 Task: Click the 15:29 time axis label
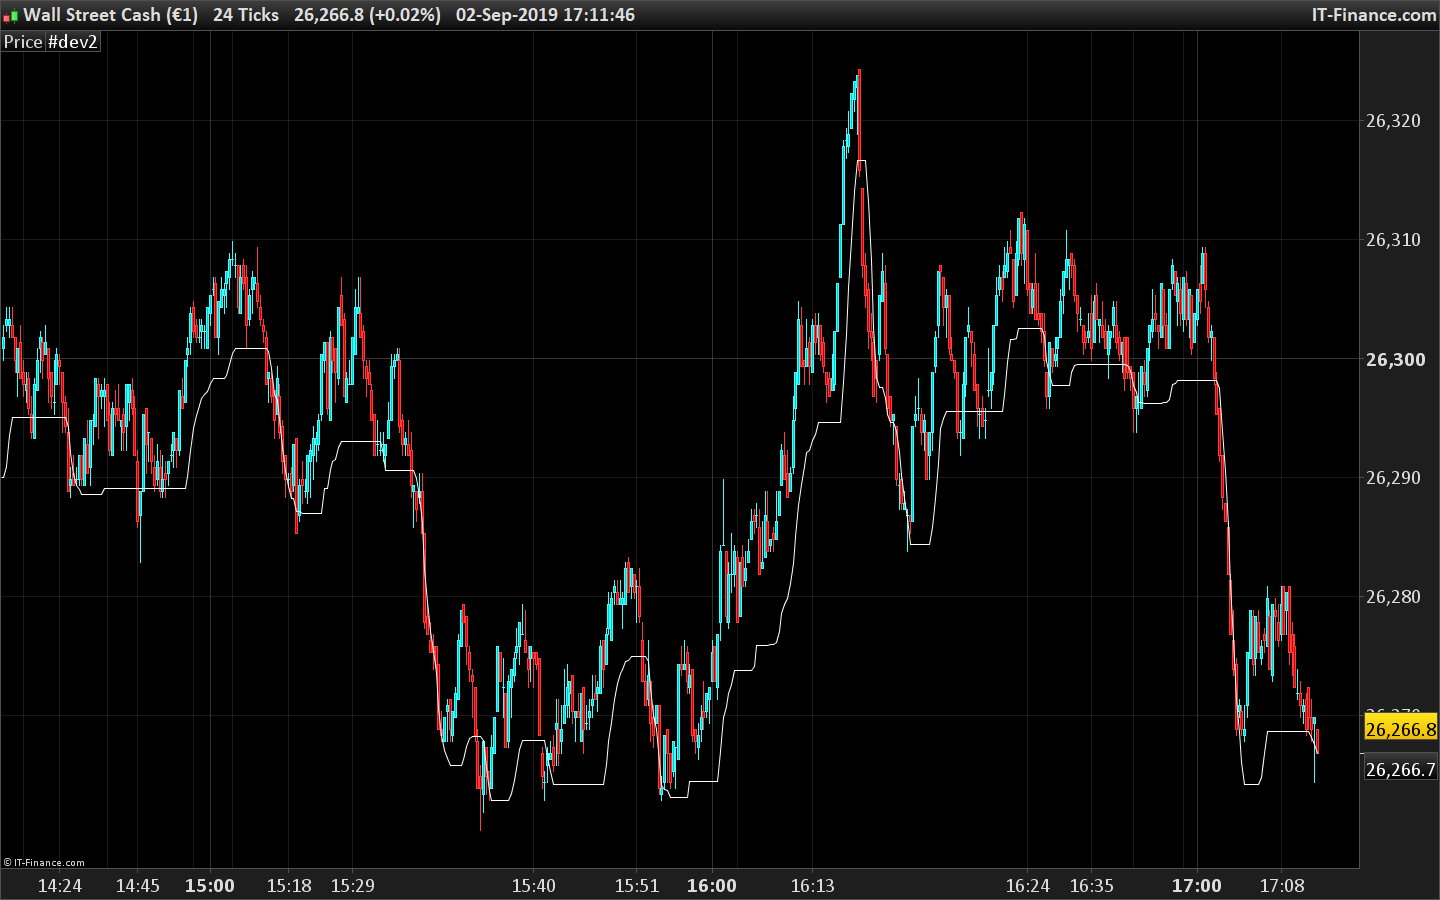[x=353, y=886]
